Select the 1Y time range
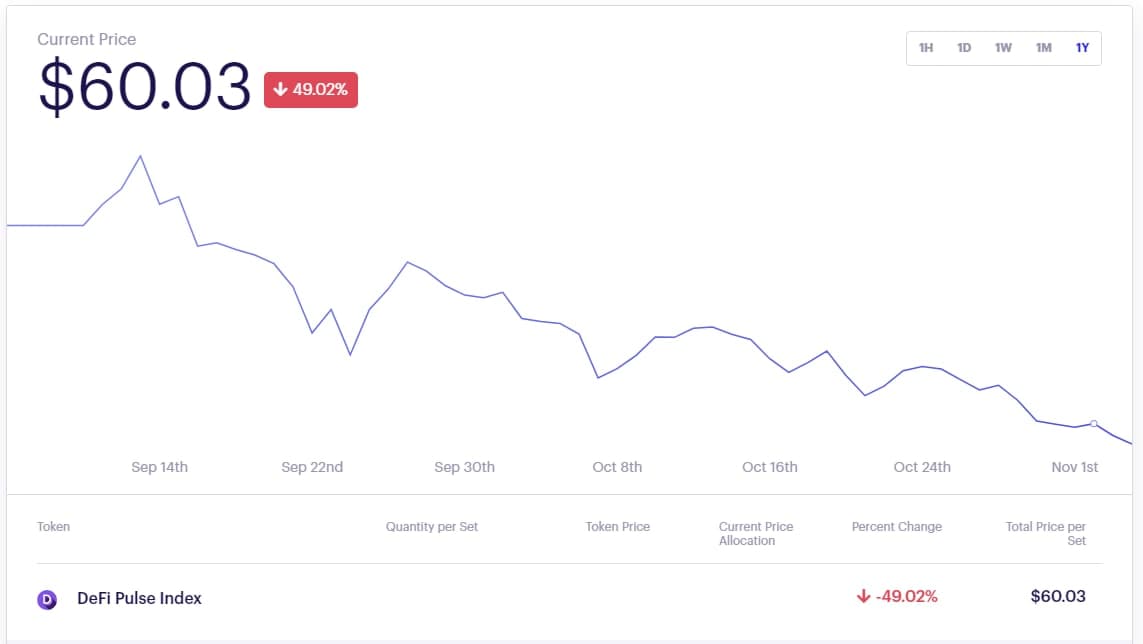Screen dimensions: 1143x644 [x=1082, y=48]
